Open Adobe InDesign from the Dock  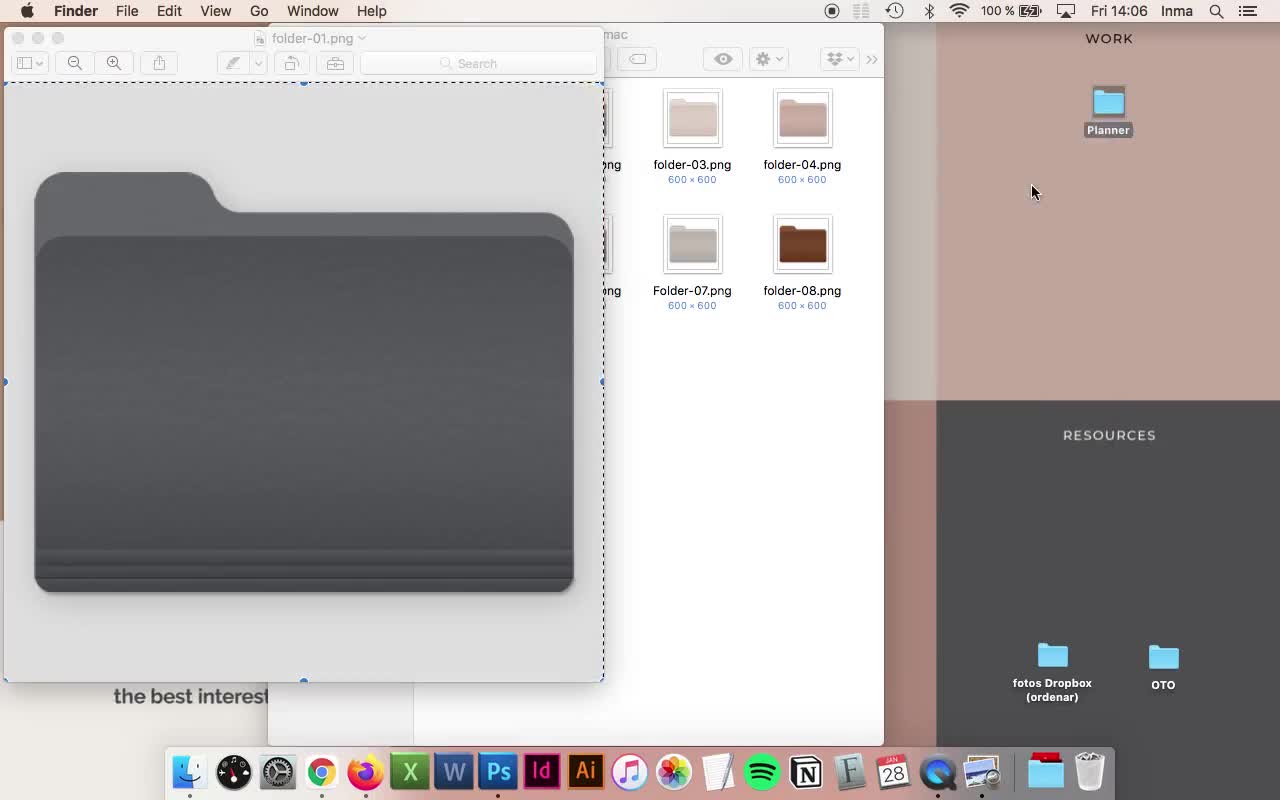541,772
